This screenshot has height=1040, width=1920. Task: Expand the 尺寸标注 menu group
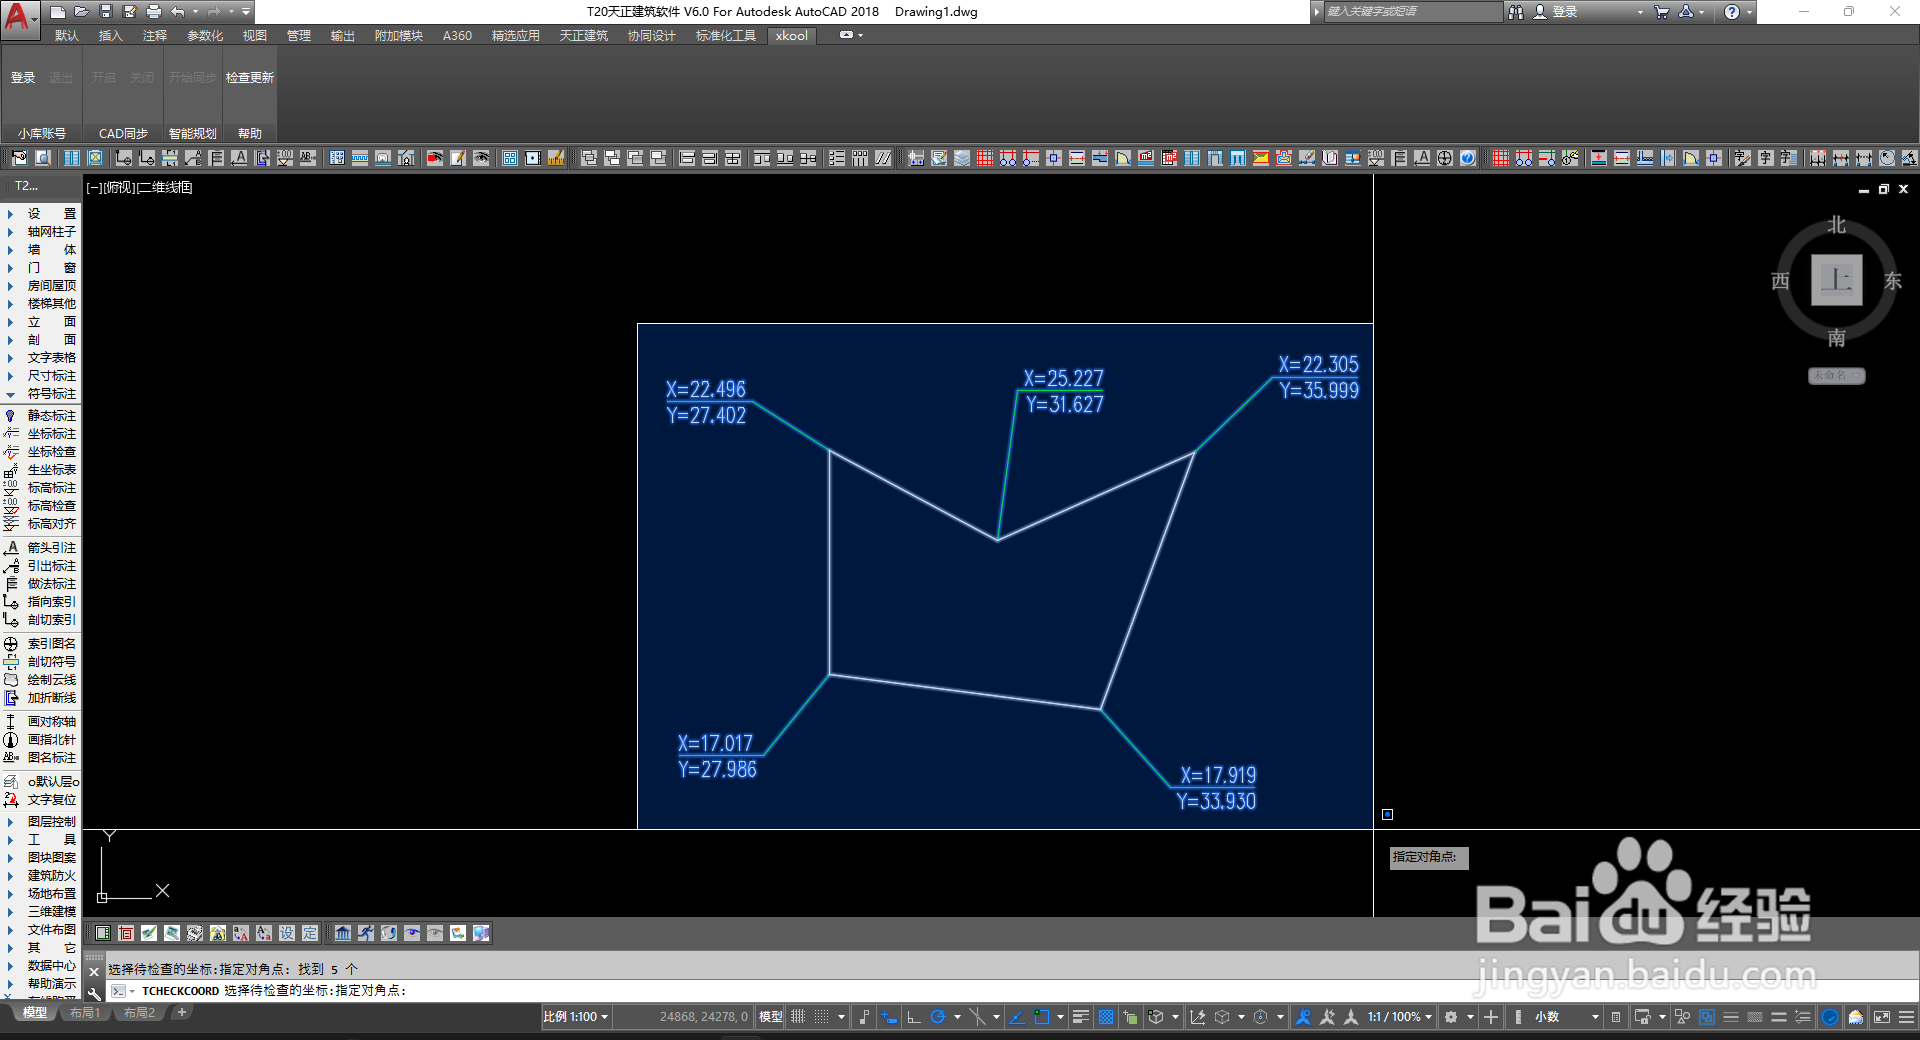point(40,376)
